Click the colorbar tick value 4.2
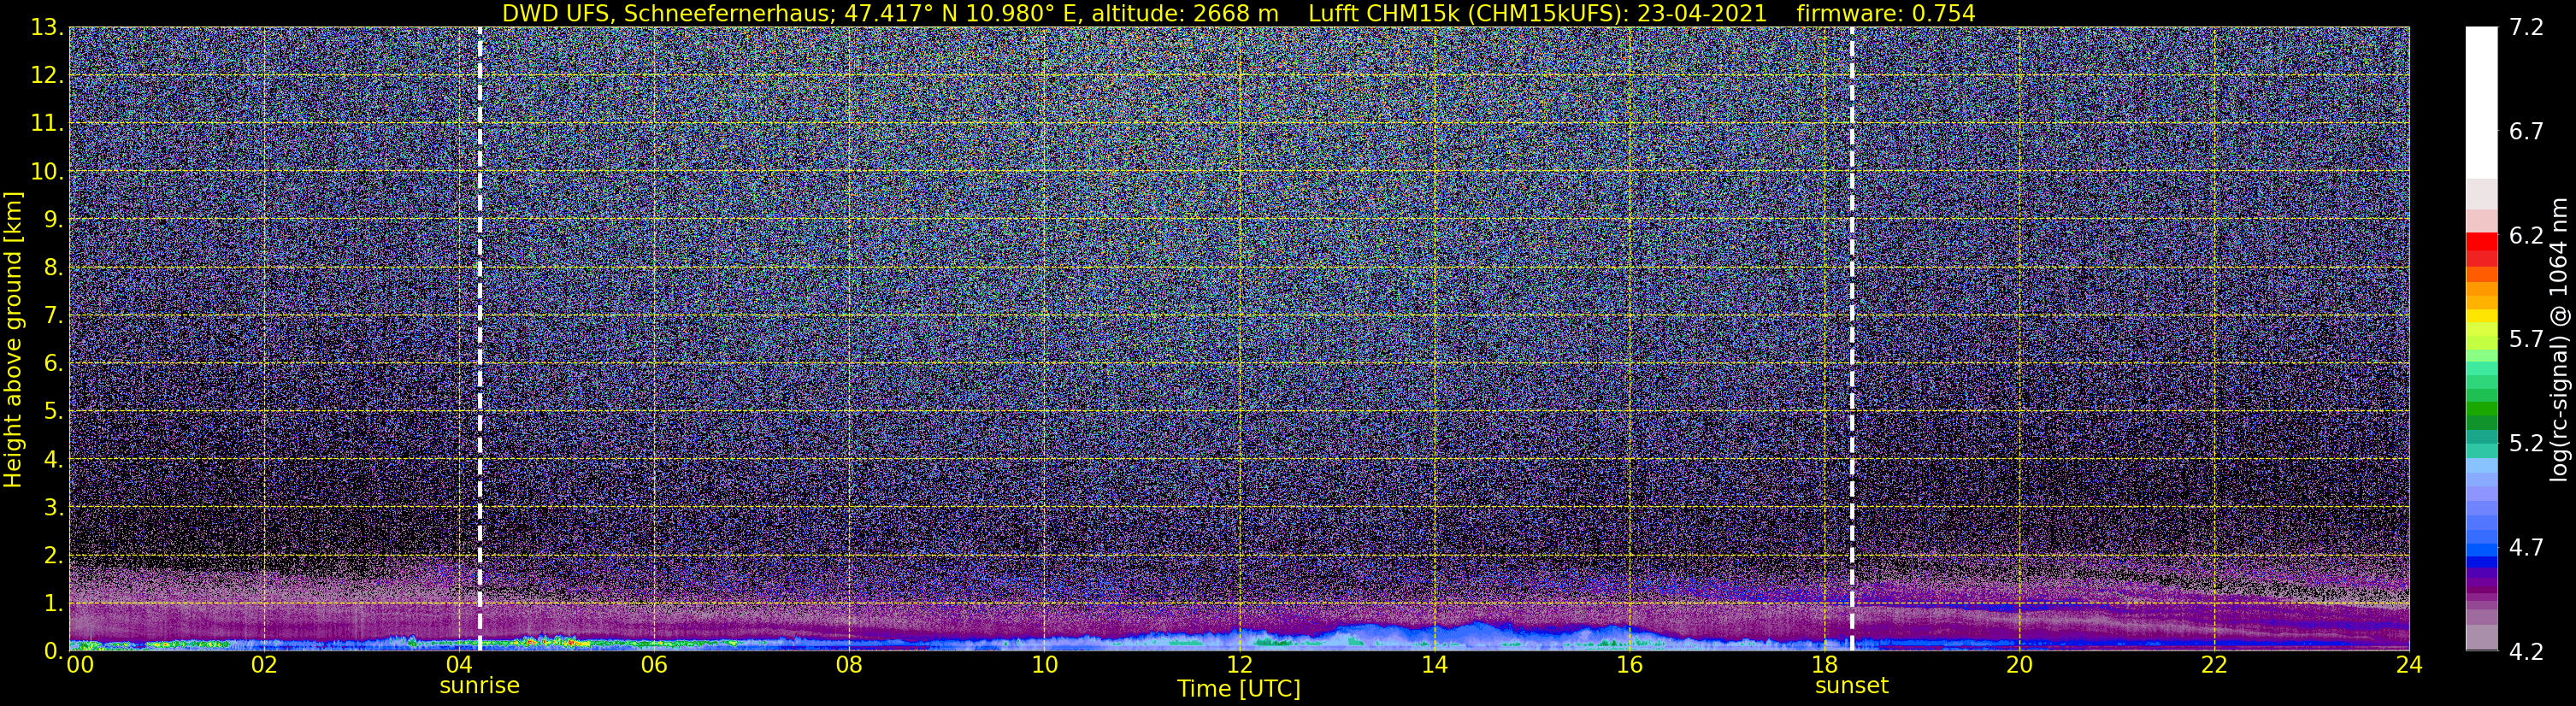 tap(2526, 652)
